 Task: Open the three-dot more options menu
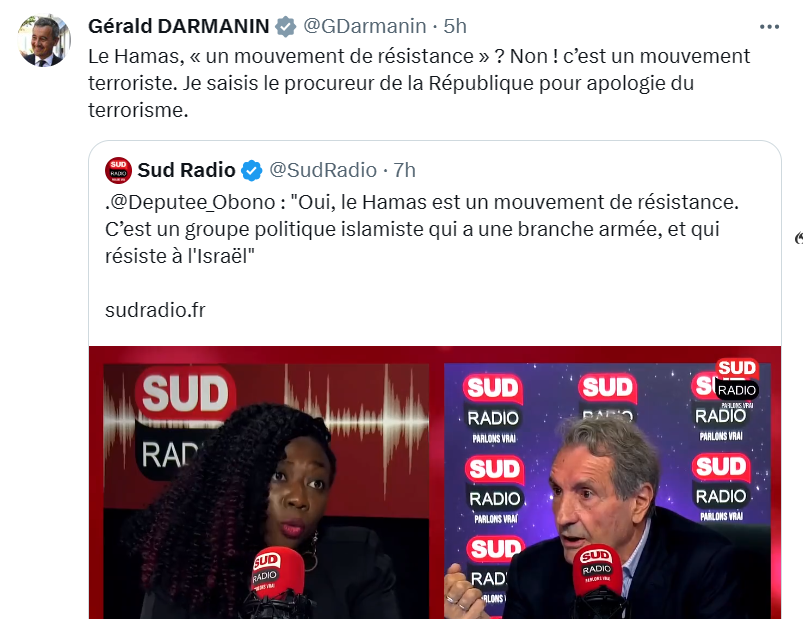[x=769, y=27]
